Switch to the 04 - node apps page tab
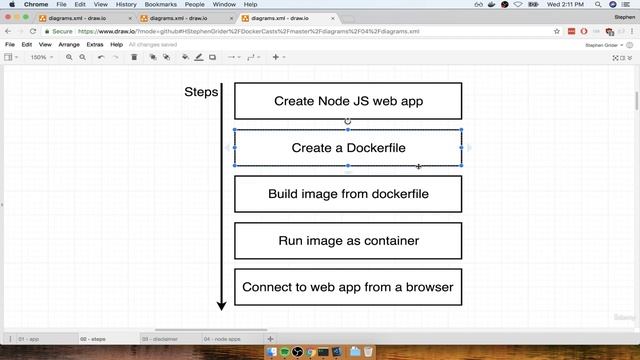Screen dimensions: 640x360 tap(233, 339)
